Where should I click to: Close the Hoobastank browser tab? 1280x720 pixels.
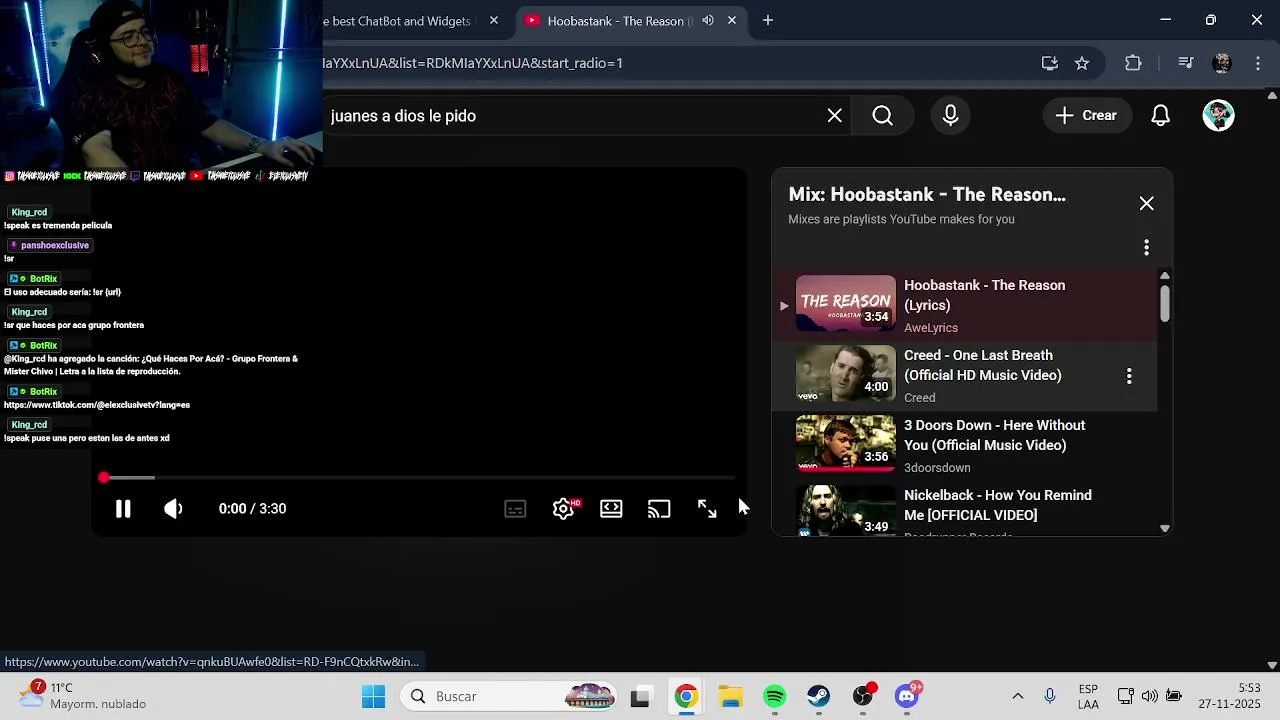pos(732,21)
